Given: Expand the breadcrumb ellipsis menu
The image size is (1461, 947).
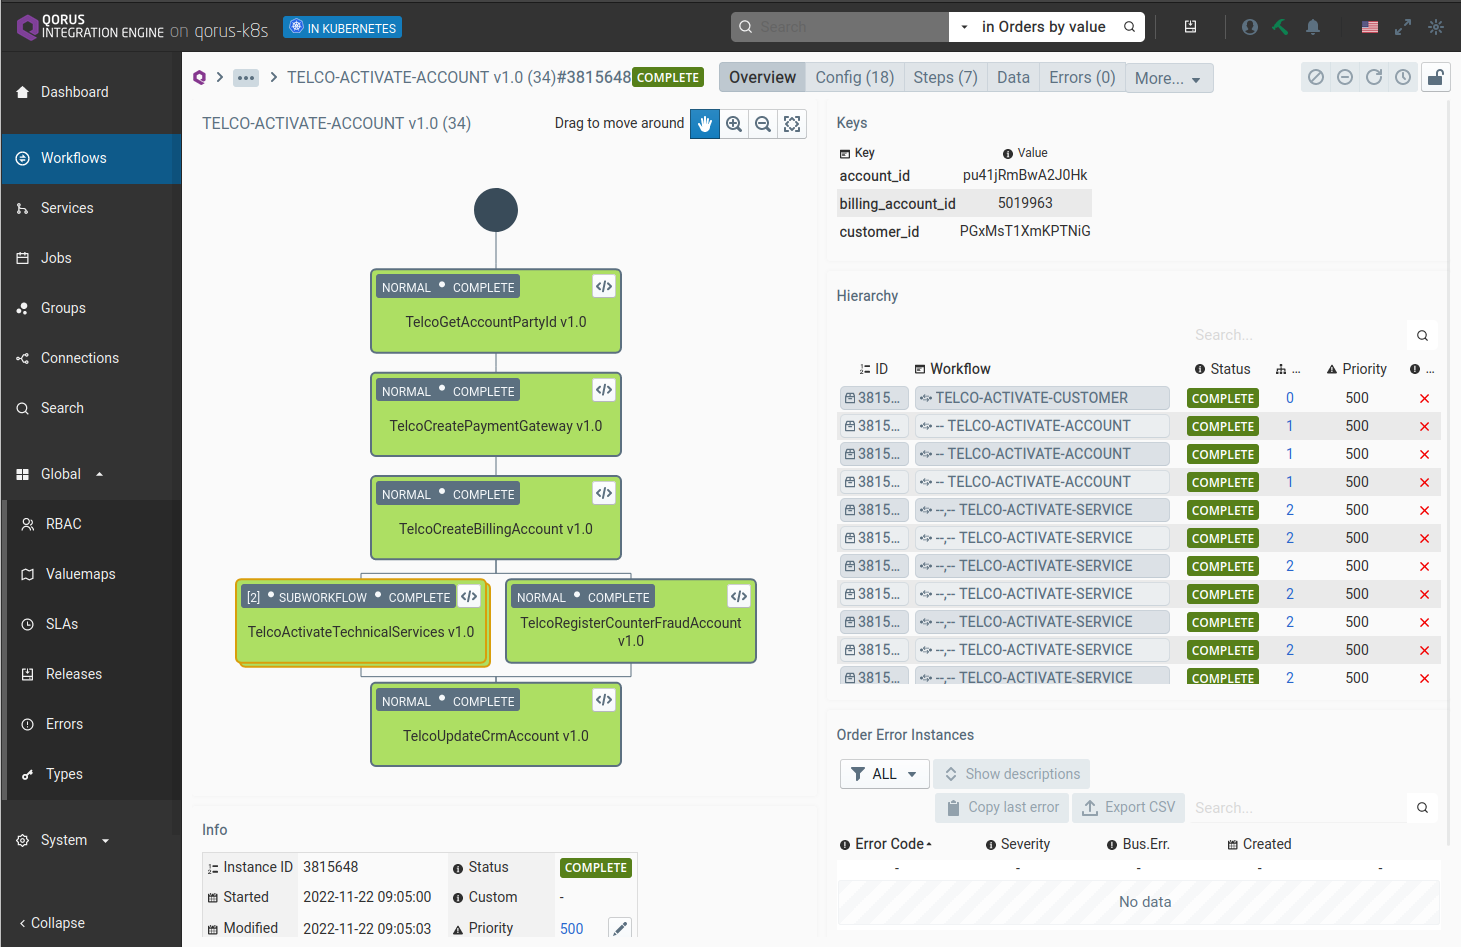Looking at the screenshot, I should pos(246,77).
